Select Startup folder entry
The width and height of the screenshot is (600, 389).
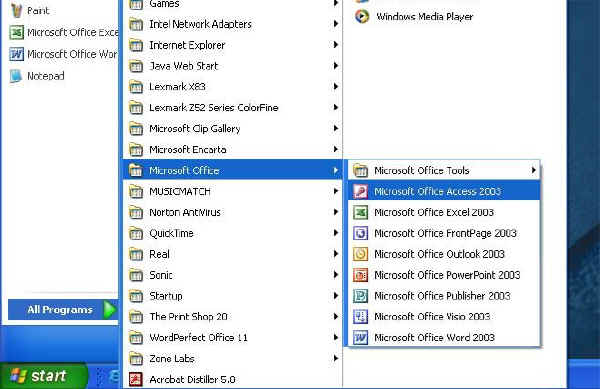[x=233, y=296]
